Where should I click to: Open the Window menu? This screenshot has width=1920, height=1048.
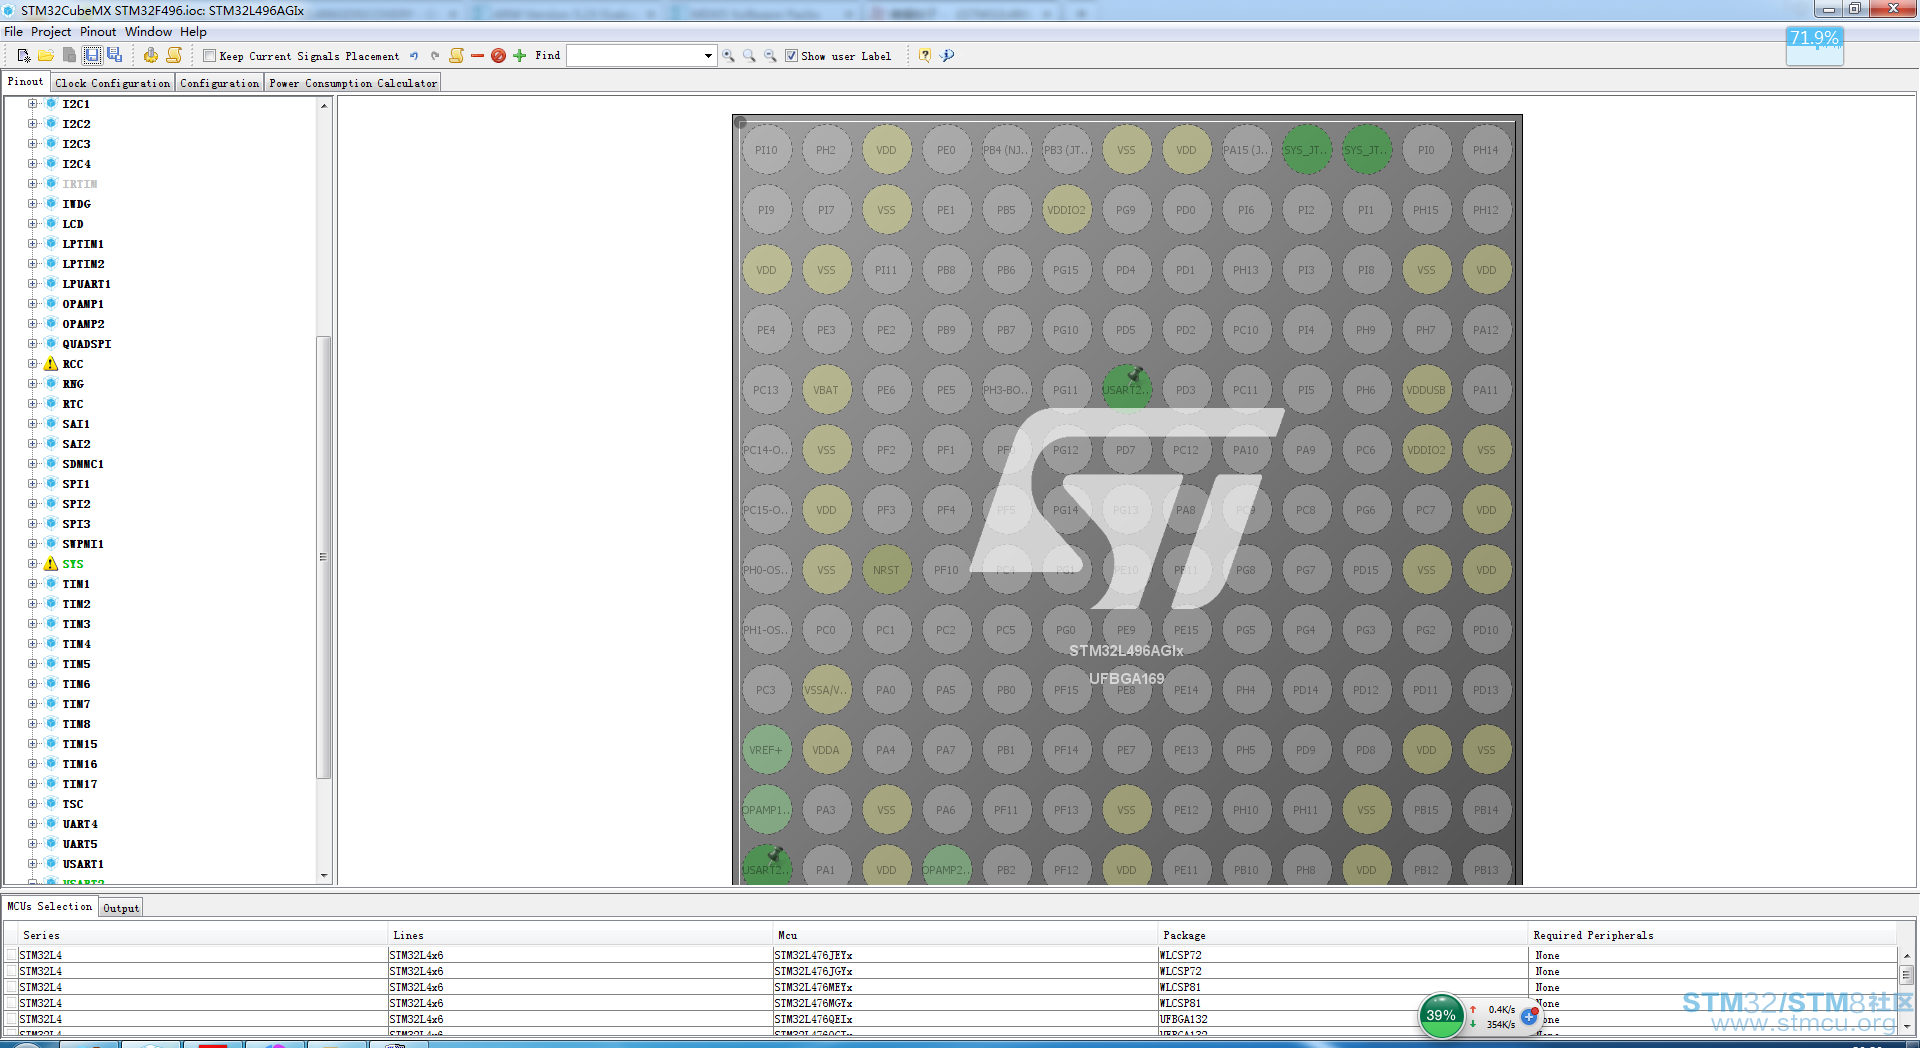click(x=148, y=32)
